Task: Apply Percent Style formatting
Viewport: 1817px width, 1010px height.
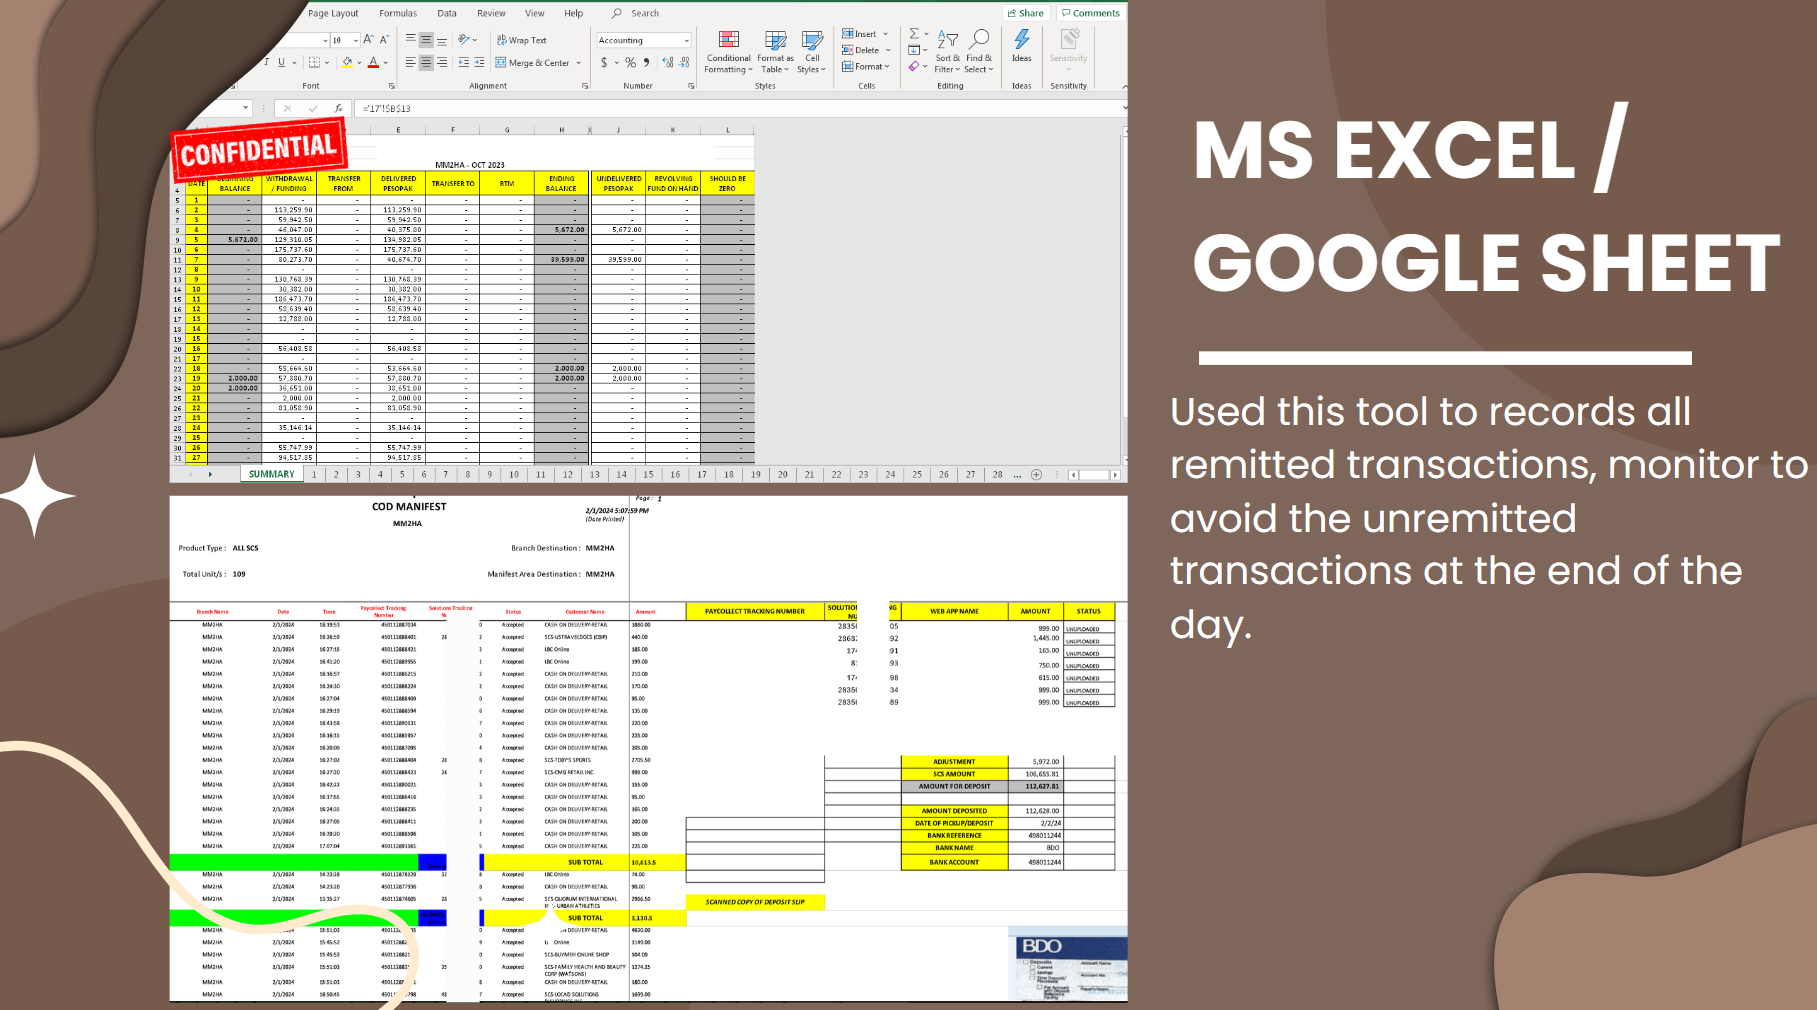Action: (630, 62)
